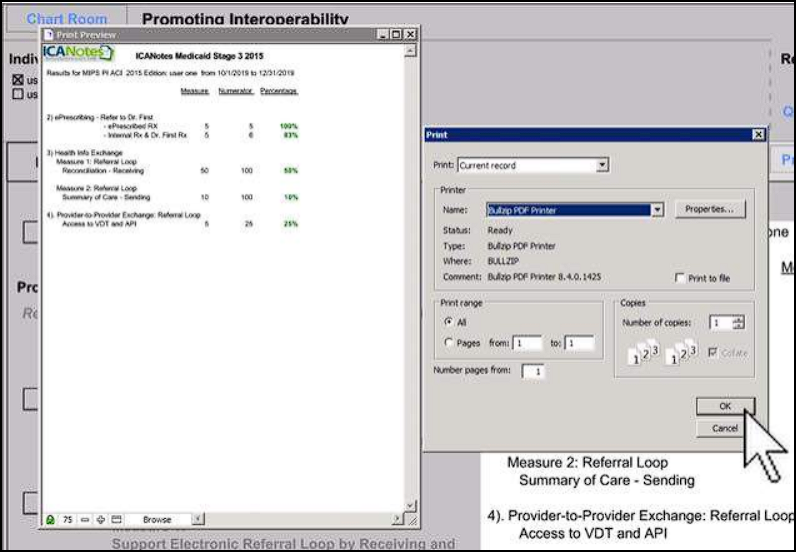Decrease number of copies with spinner down

pyautogui.click(x=739, y=326)
